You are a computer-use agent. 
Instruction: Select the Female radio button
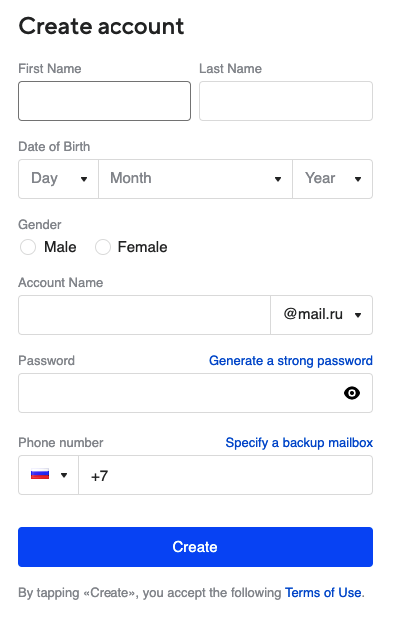pos(102,247)
